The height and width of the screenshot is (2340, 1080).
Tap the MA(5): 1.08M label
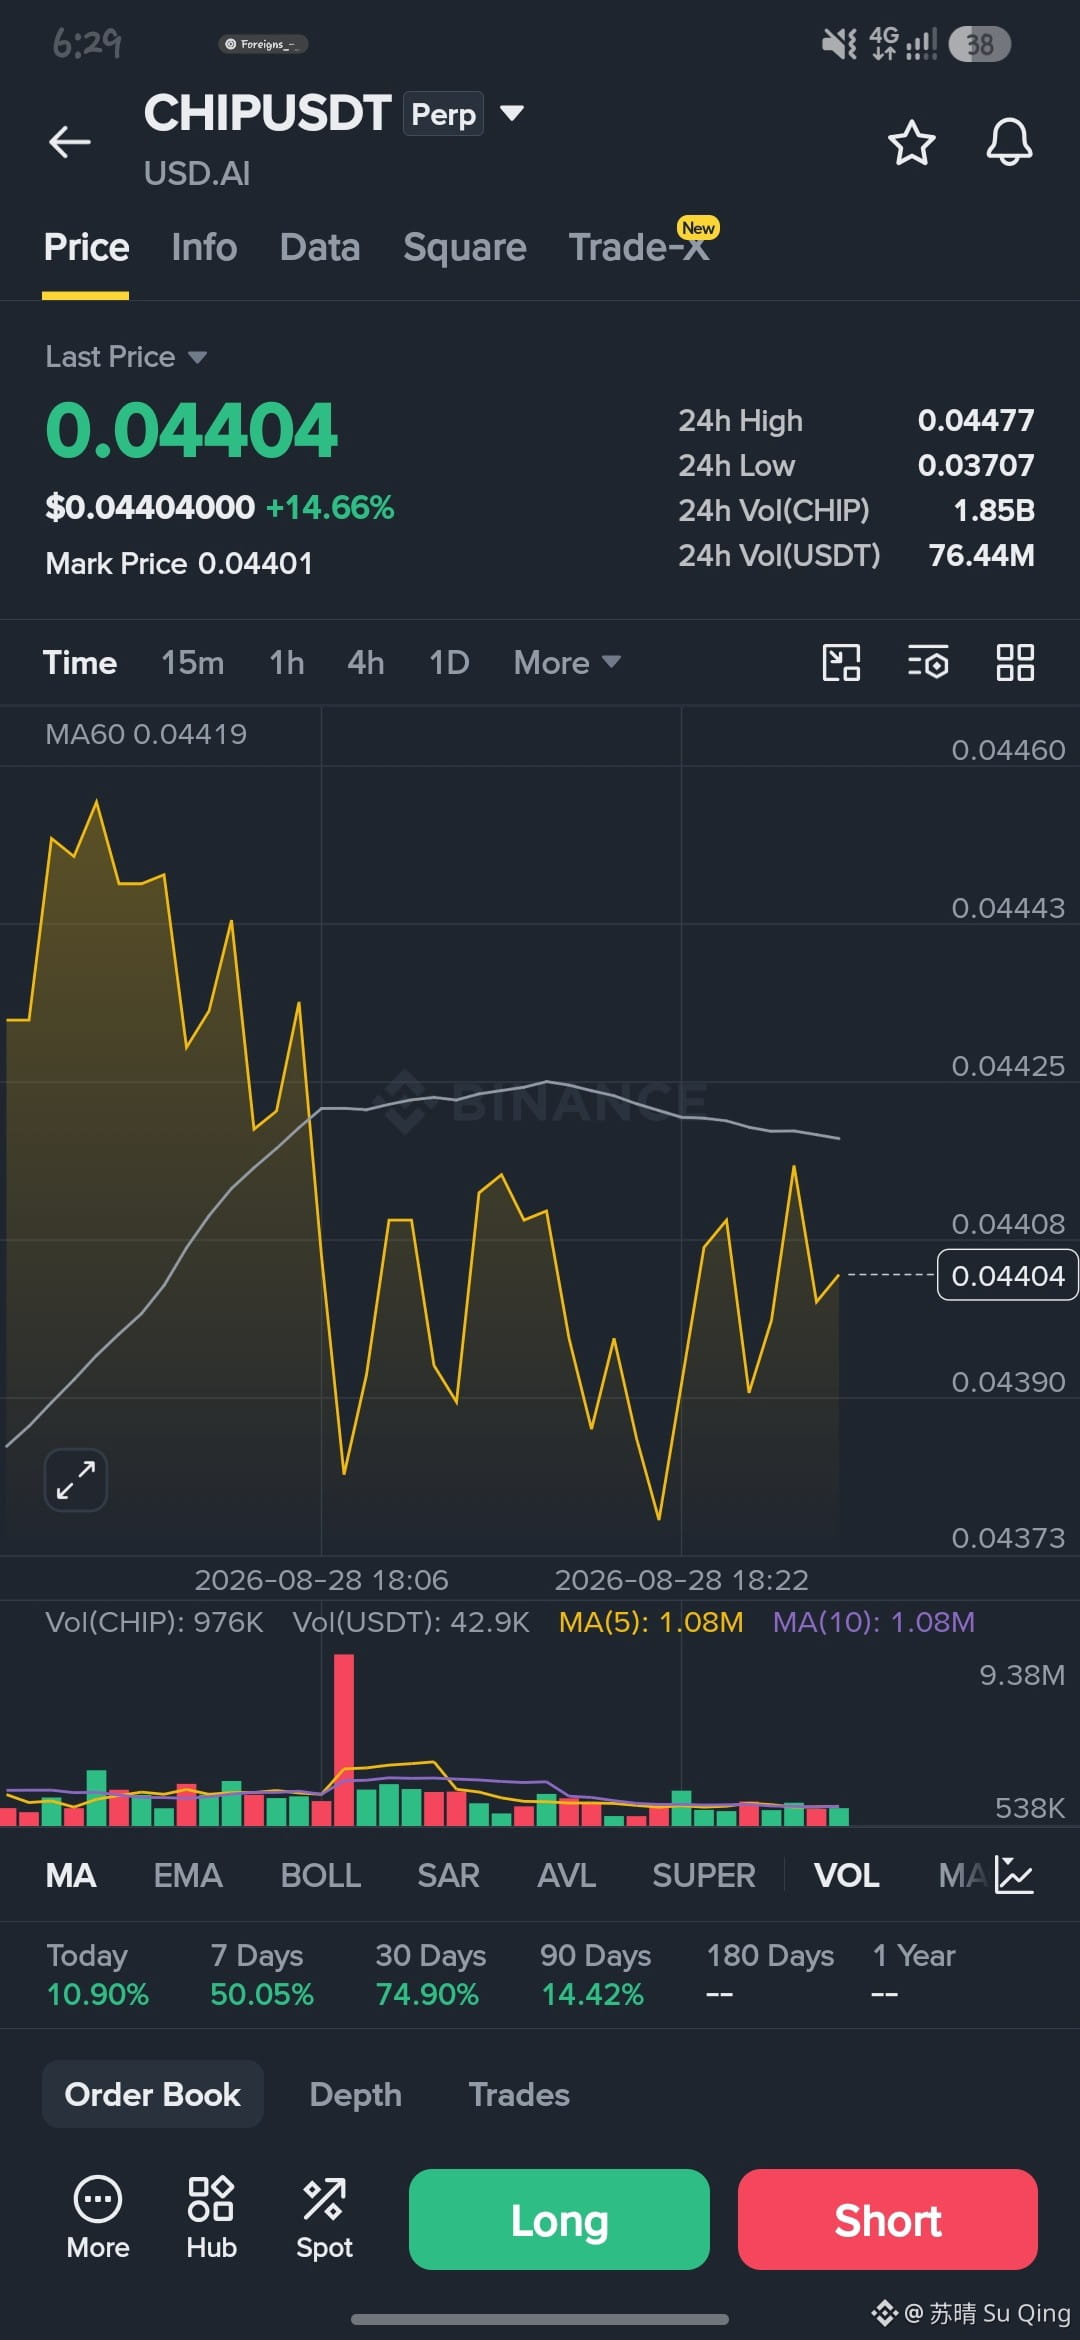pyautogui.click(x=651, y=1622)
